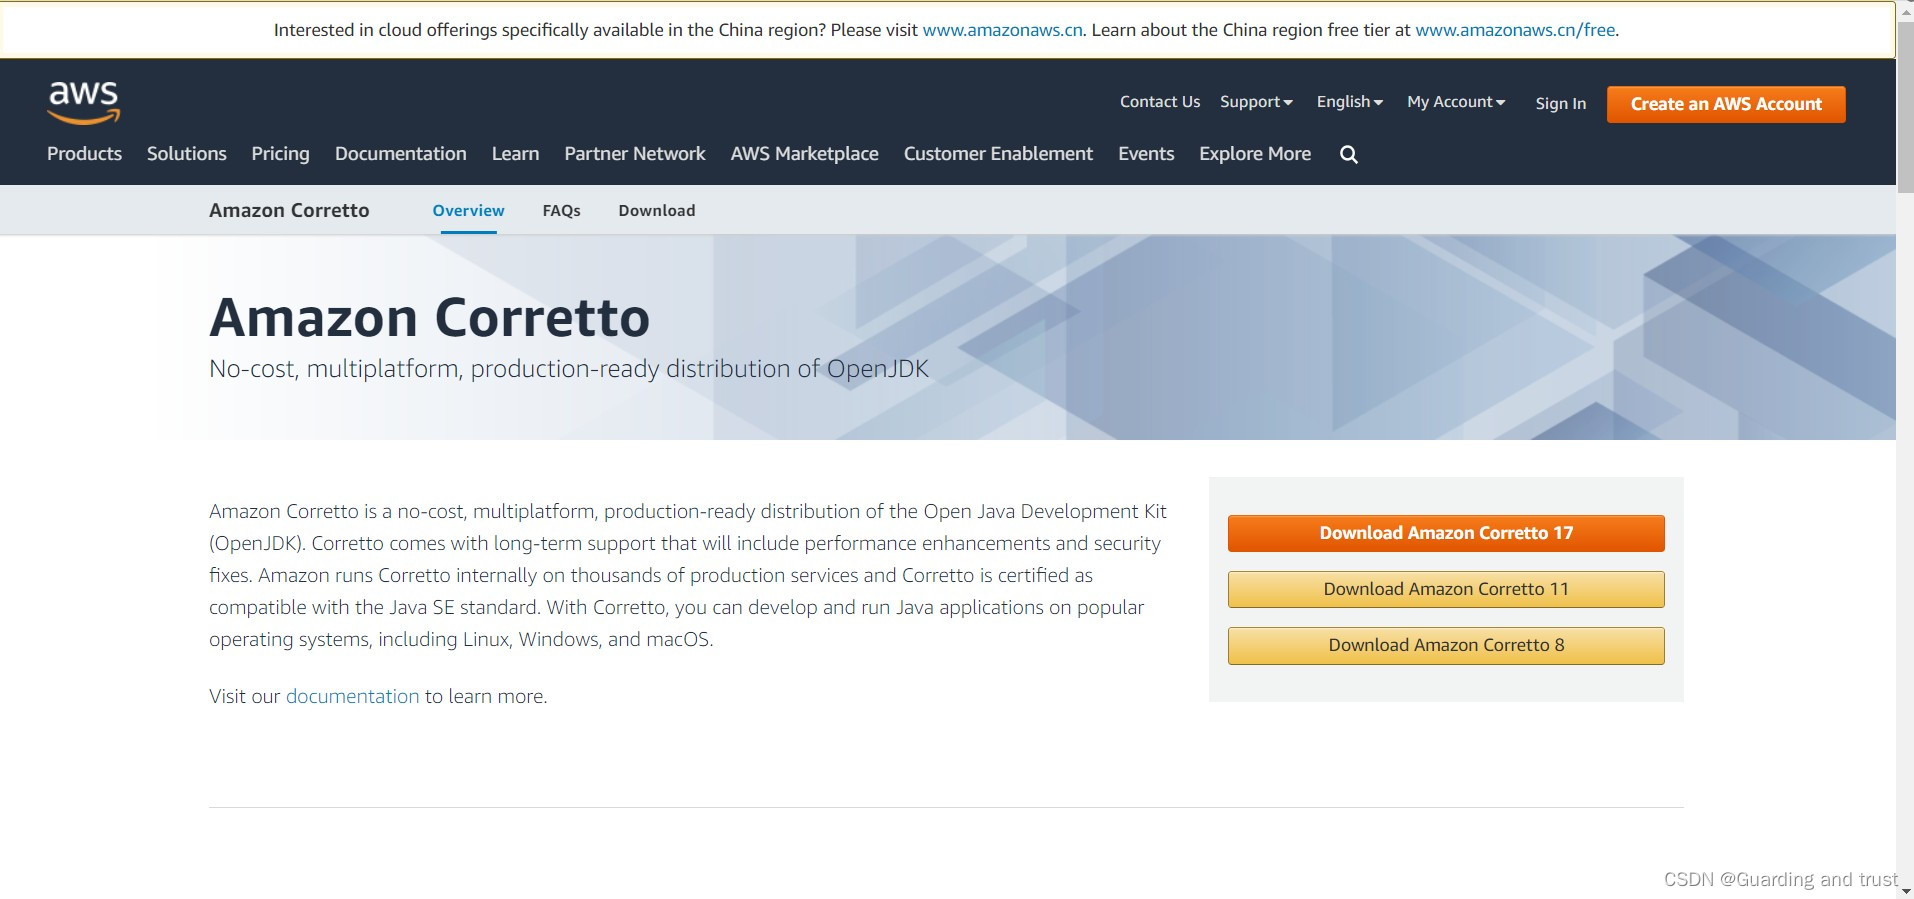Image resolution: width=1914 pixels, height=899 pixels.
Task: Select the Learn menu item
Action: point(515,154)
